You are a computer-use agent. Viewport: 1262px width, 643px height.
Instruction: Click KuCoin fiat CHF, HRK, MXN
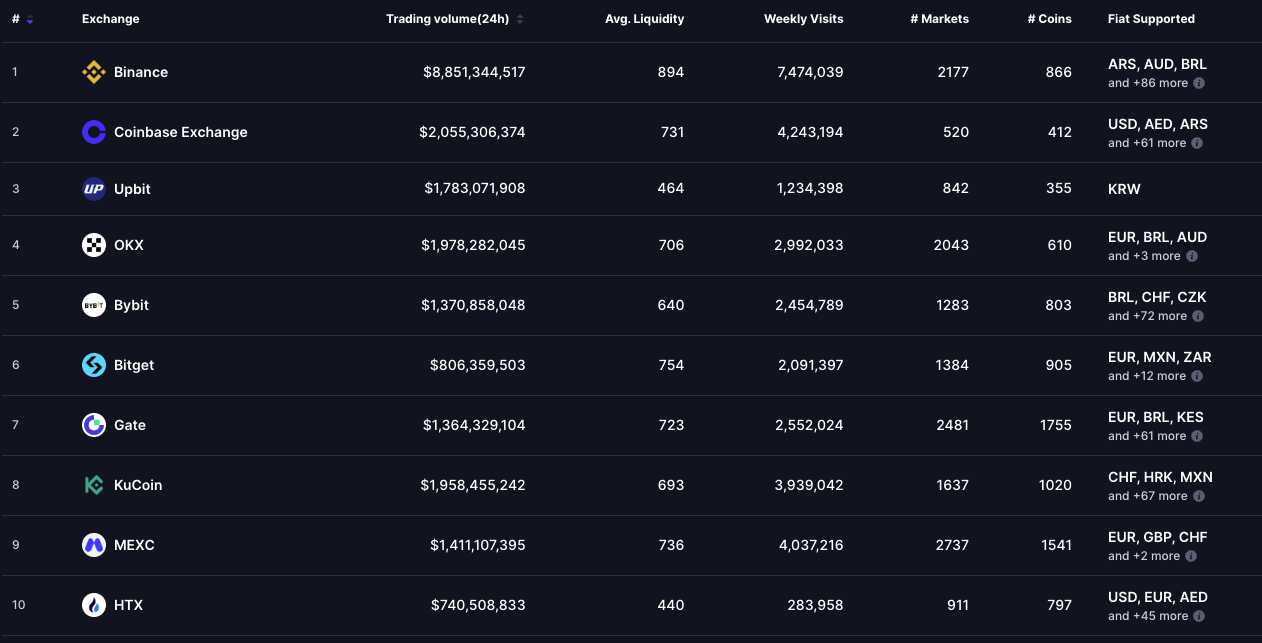click(1160, 477)
